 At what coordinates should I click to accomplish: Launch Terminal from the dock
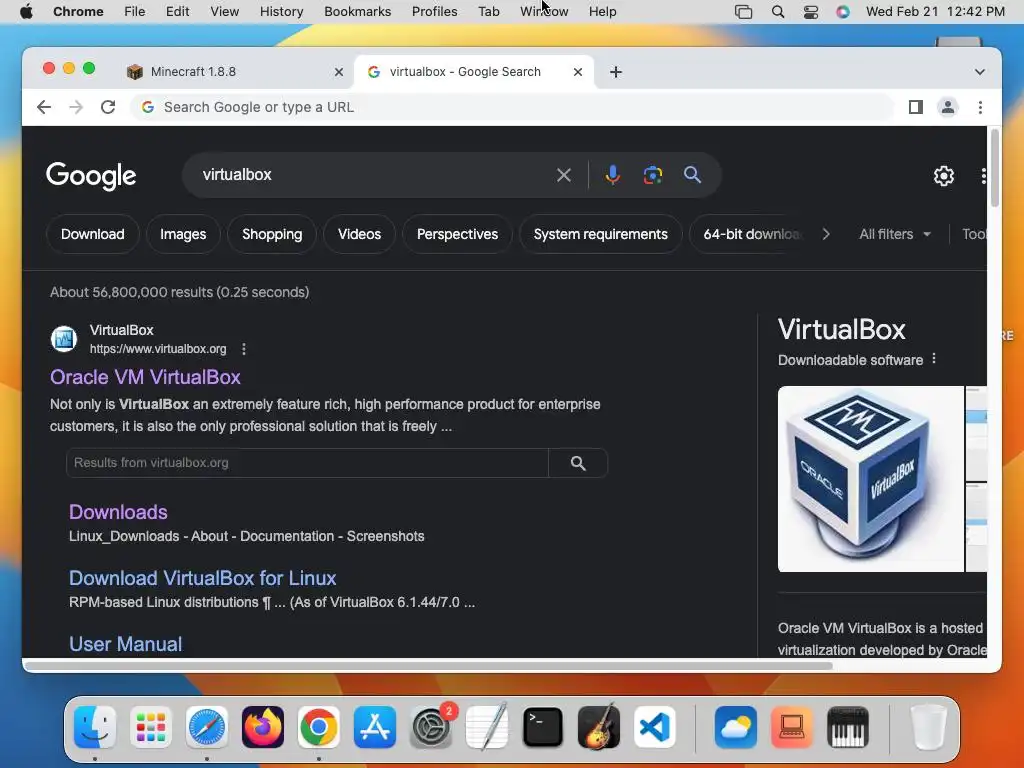point(543,727)
